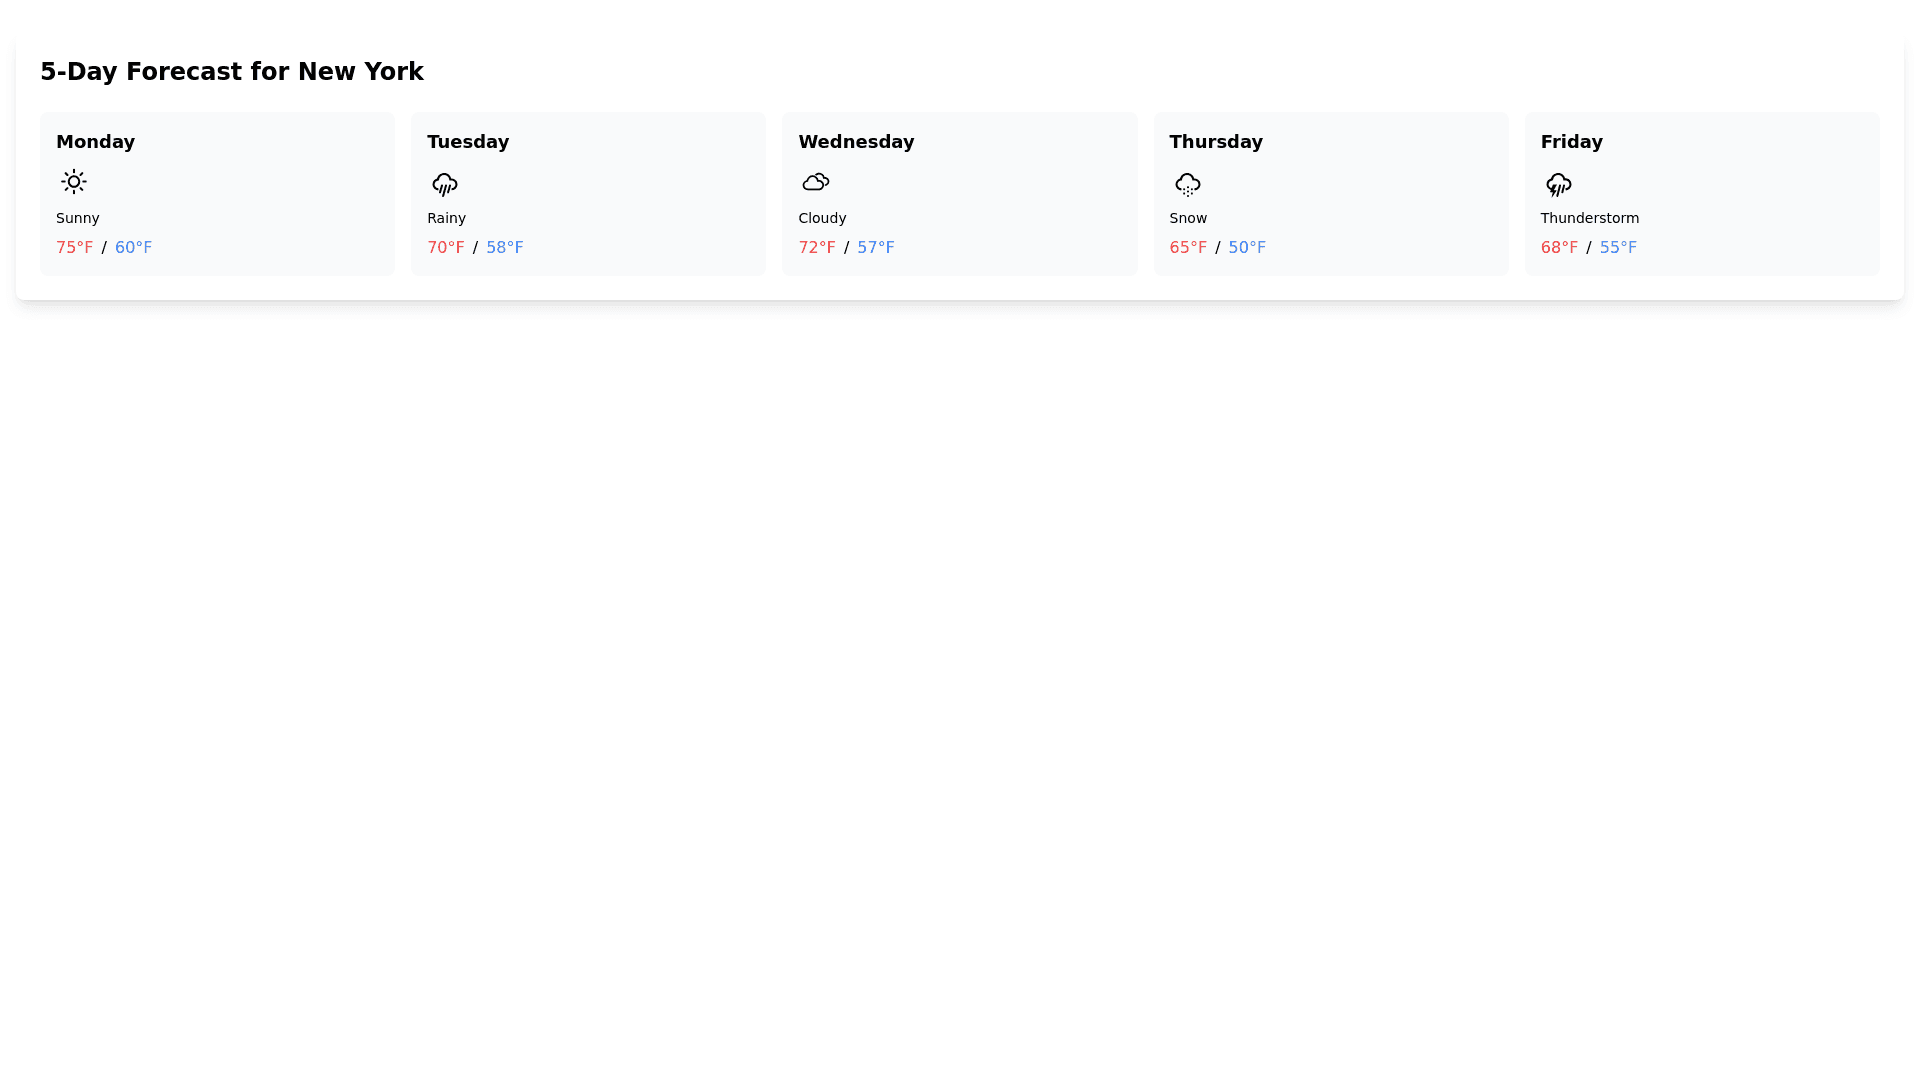Click the 5-Day Forecast for New York title
1920x1080 pixels.
[231, 72]
